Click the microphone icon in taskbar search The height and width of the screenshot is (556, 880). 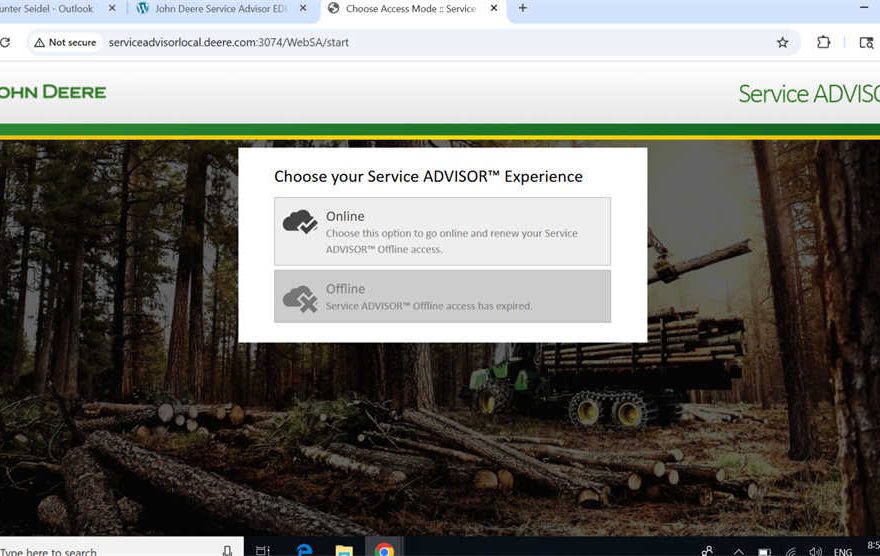(227, 551)
